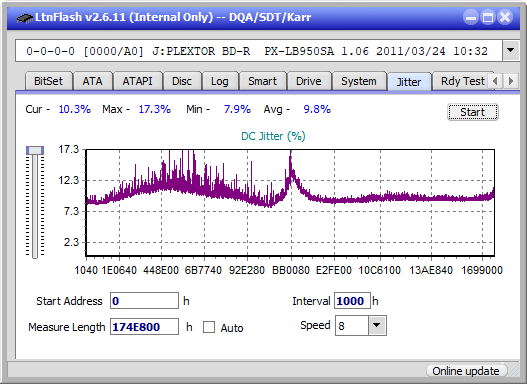Click the DC Jitter (%) chart title
Viewport: 527px width, 384px height.
[273, 136]
